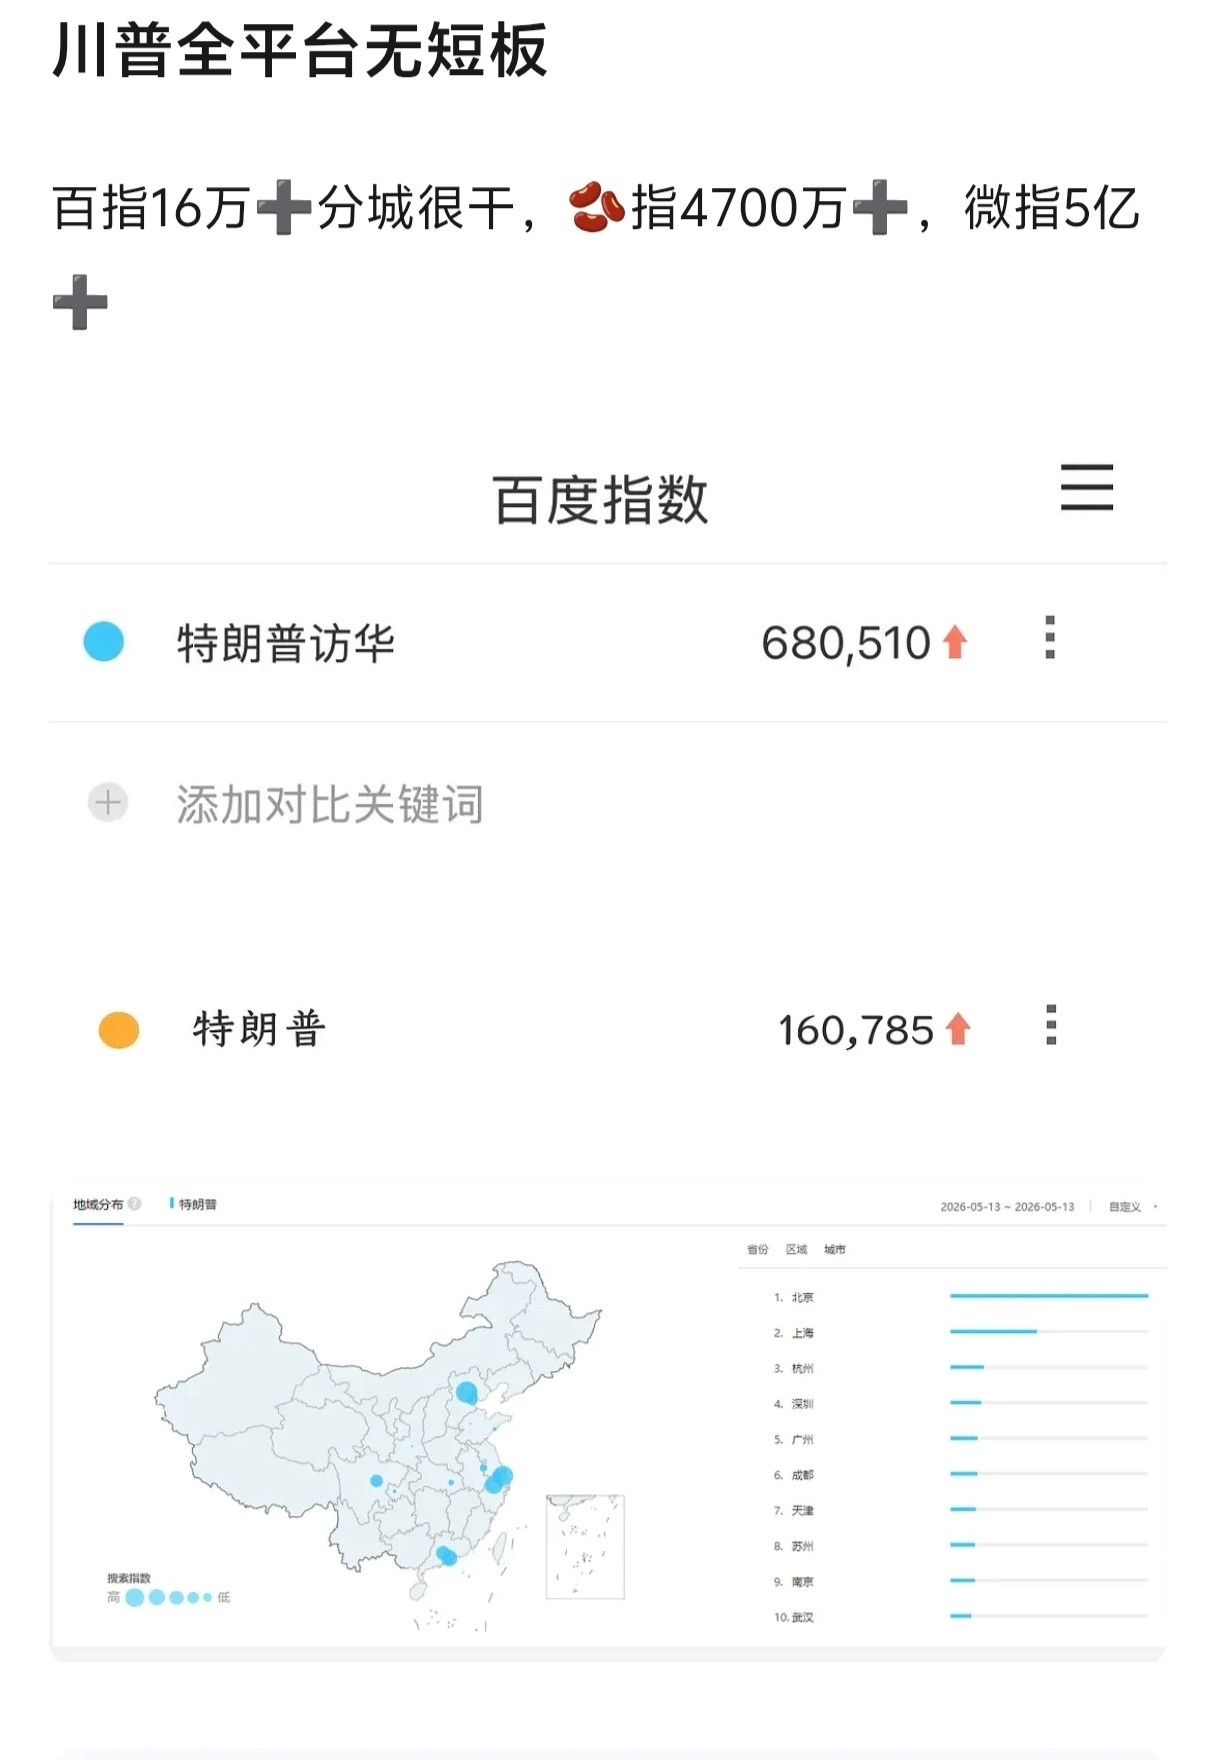Image resolution: width=1216 pixels, height=1760 pixels.
Task: Switch to the 省份 tab
Action: click(x=758, y=1249)
